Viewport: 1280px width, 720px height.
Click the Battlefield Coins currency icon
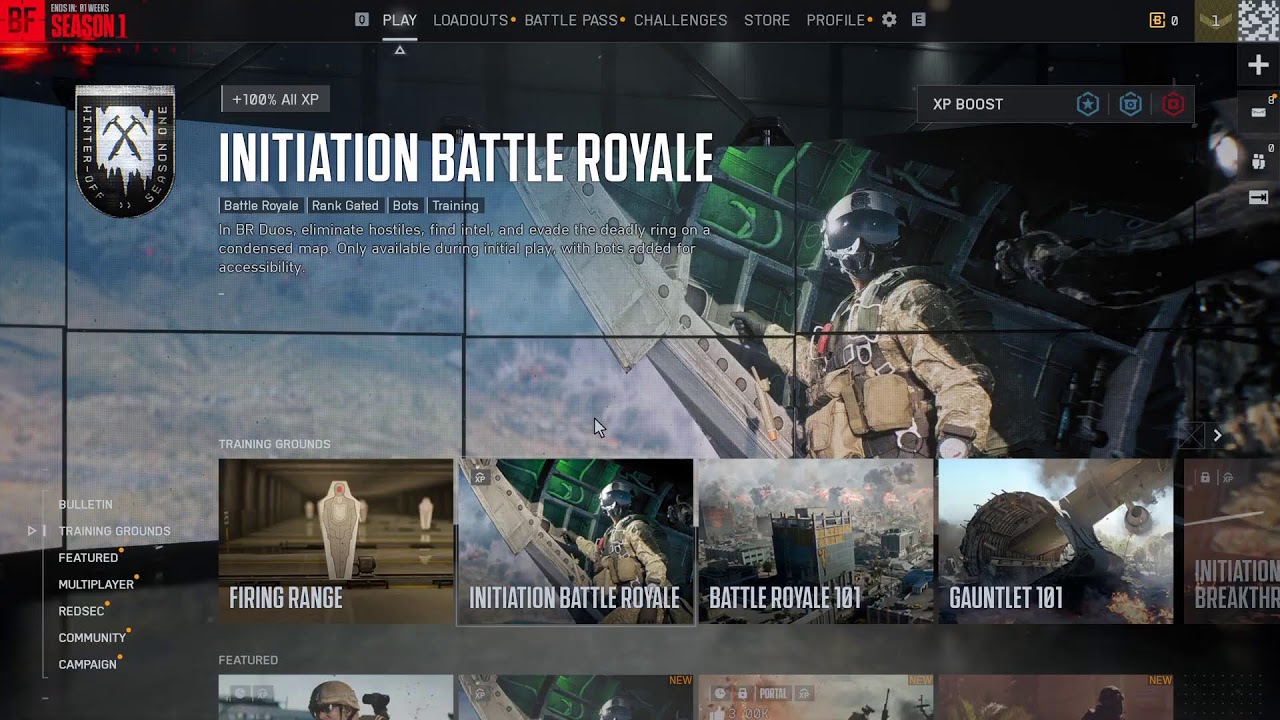1157,20
